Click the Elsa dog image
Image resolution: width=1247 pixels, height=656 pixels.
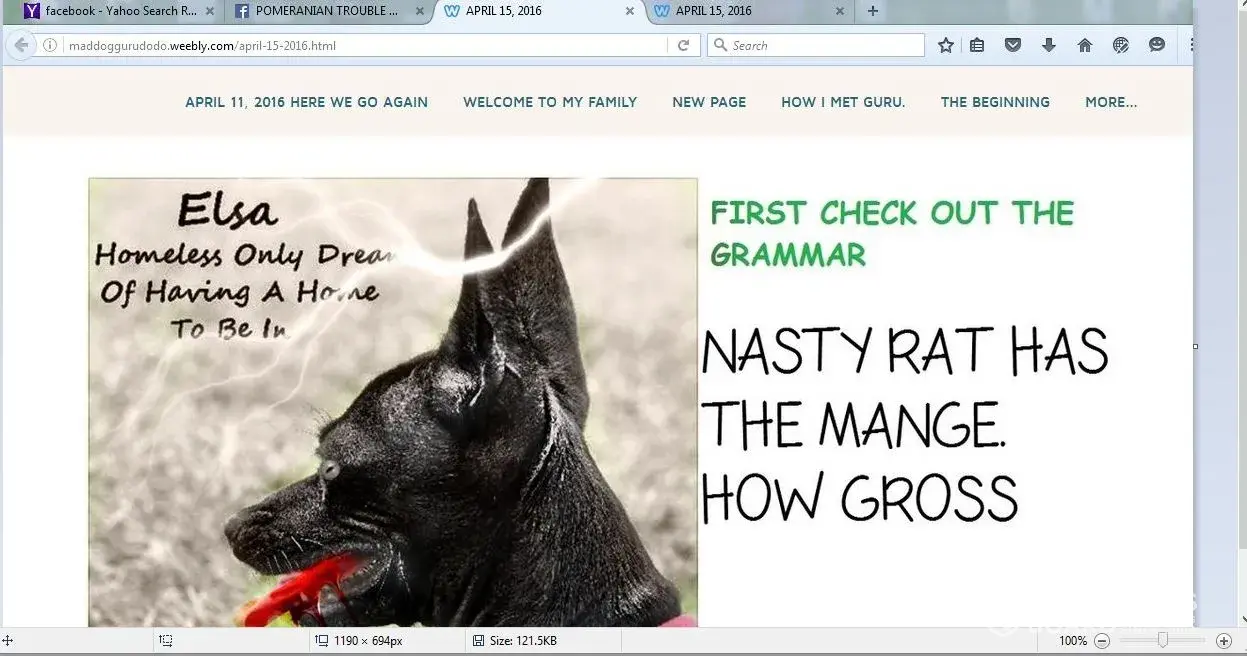tap(393, 402)
